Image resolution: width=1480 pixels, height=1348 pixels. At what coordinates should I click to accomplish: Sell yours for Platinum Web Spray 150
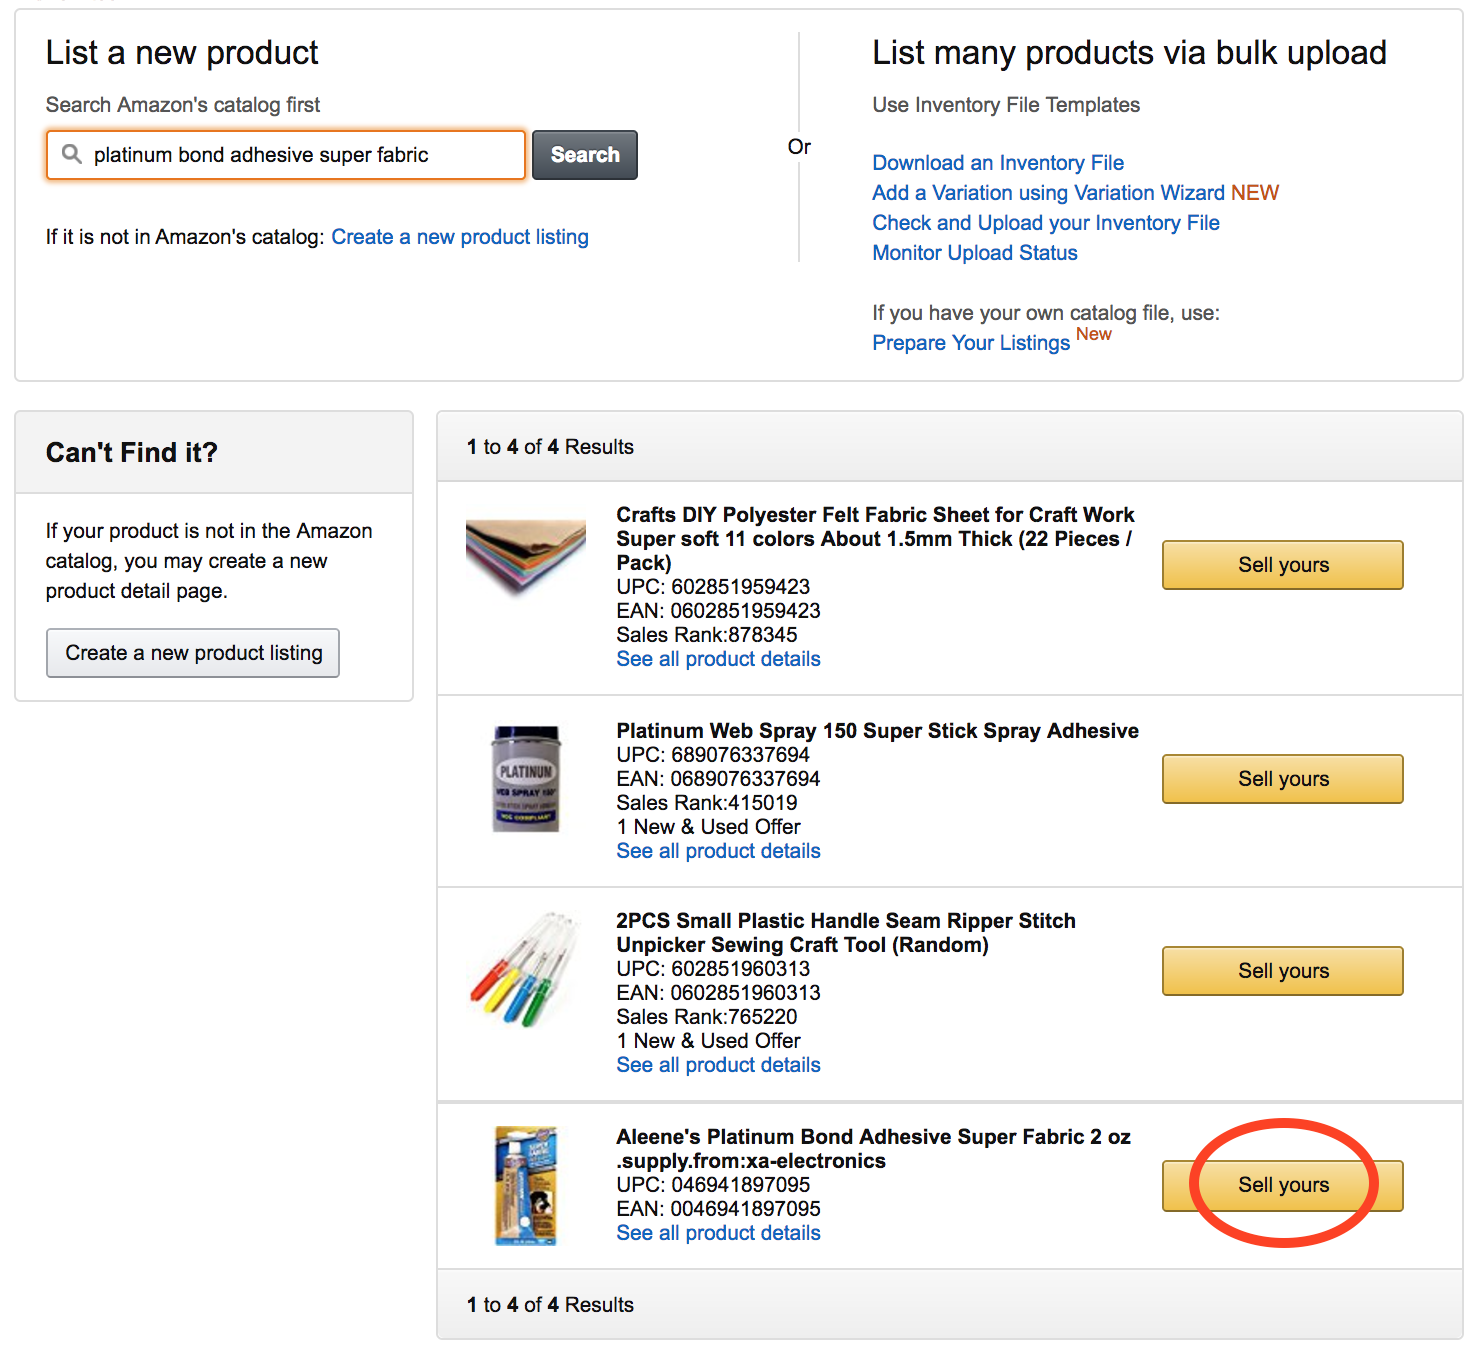click(1283, 779)
